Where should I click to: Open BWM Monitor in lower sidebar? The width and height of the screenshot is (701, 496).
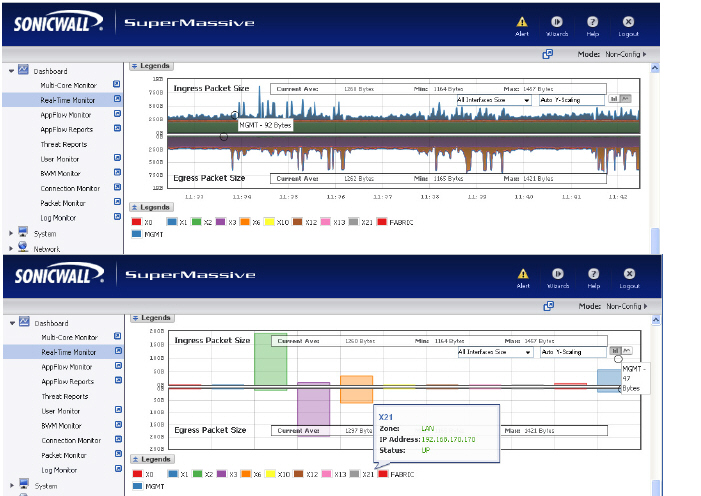(x=61, y=426)
